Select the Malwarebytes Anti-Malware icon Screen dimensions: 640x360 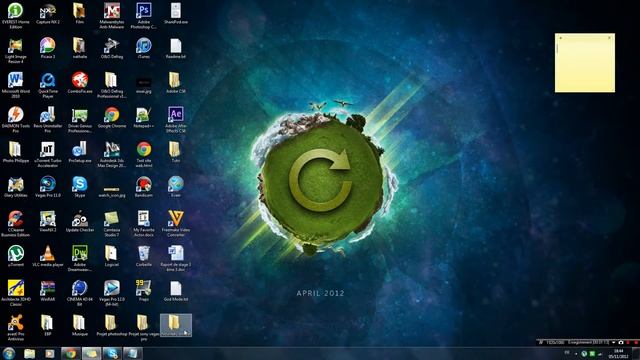tap(112, 16)
